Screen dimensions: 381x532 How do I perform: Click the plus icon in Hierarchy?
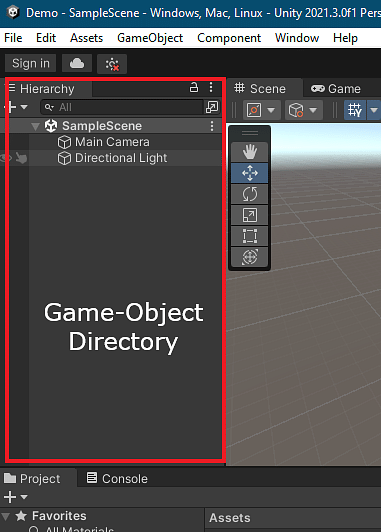click(11, 107)
